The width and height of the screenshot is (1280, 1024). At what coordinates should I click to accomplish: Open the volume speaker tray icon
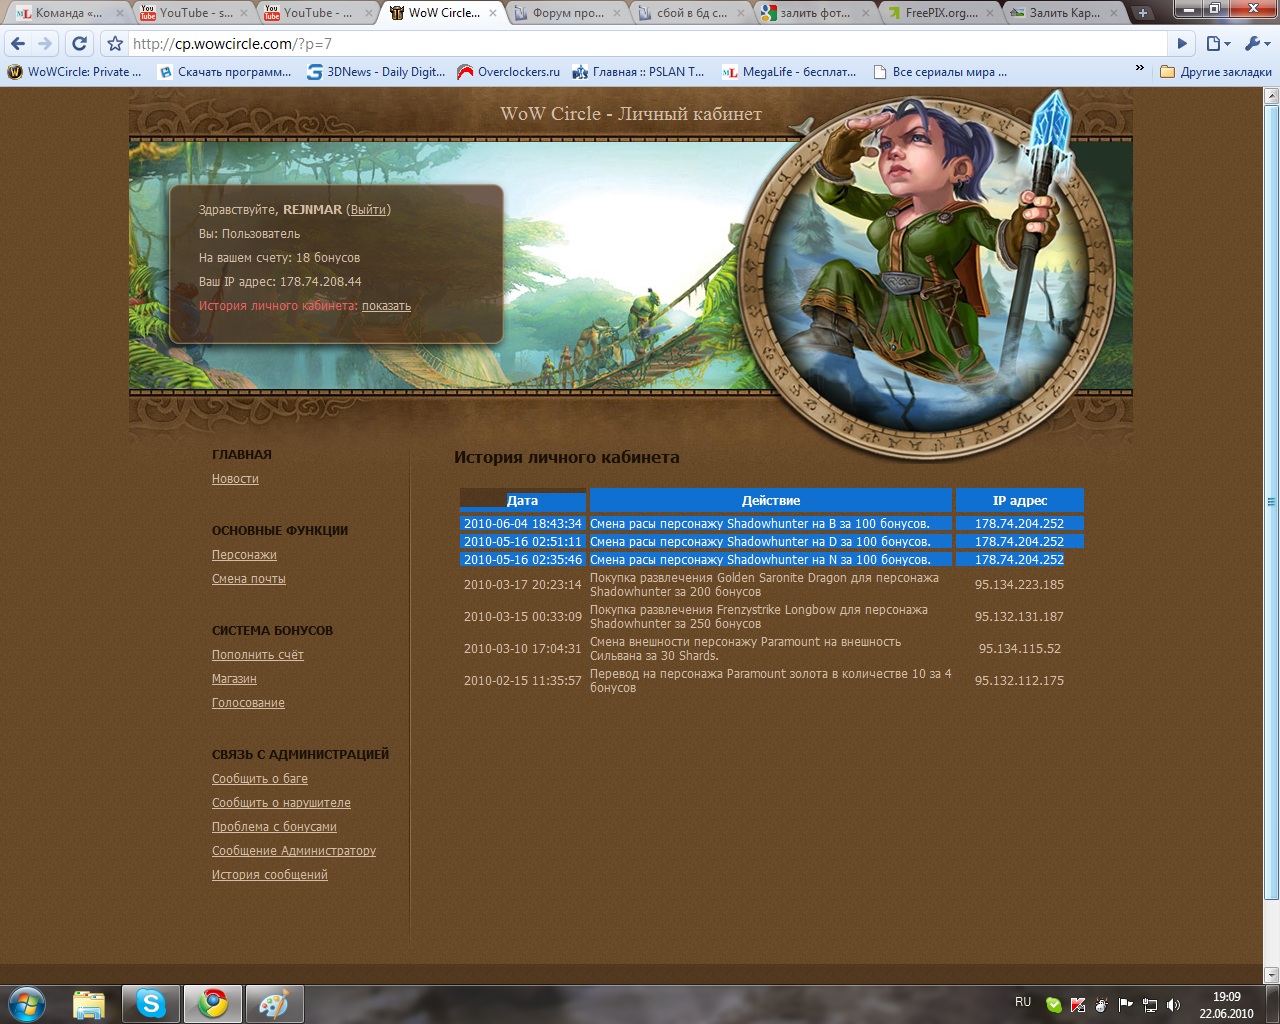click(1173, 1005)
